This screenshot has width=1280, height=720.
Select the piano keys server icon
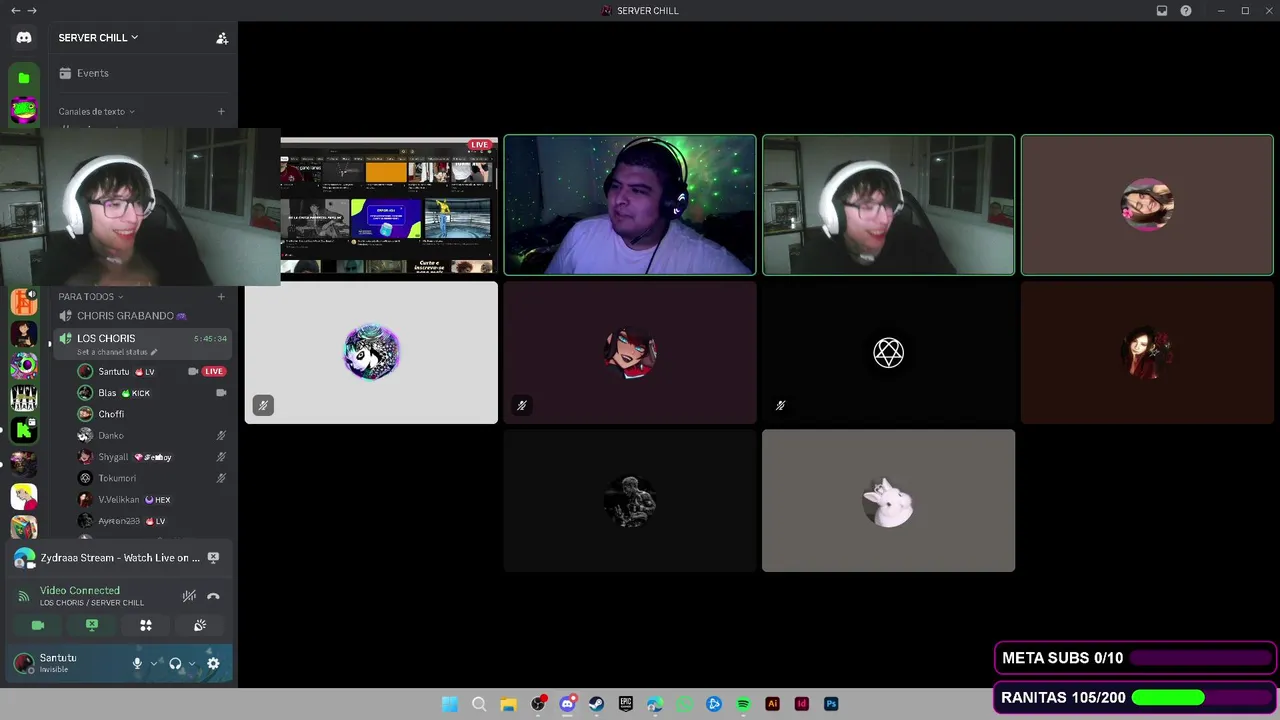(x=24, y=399)
